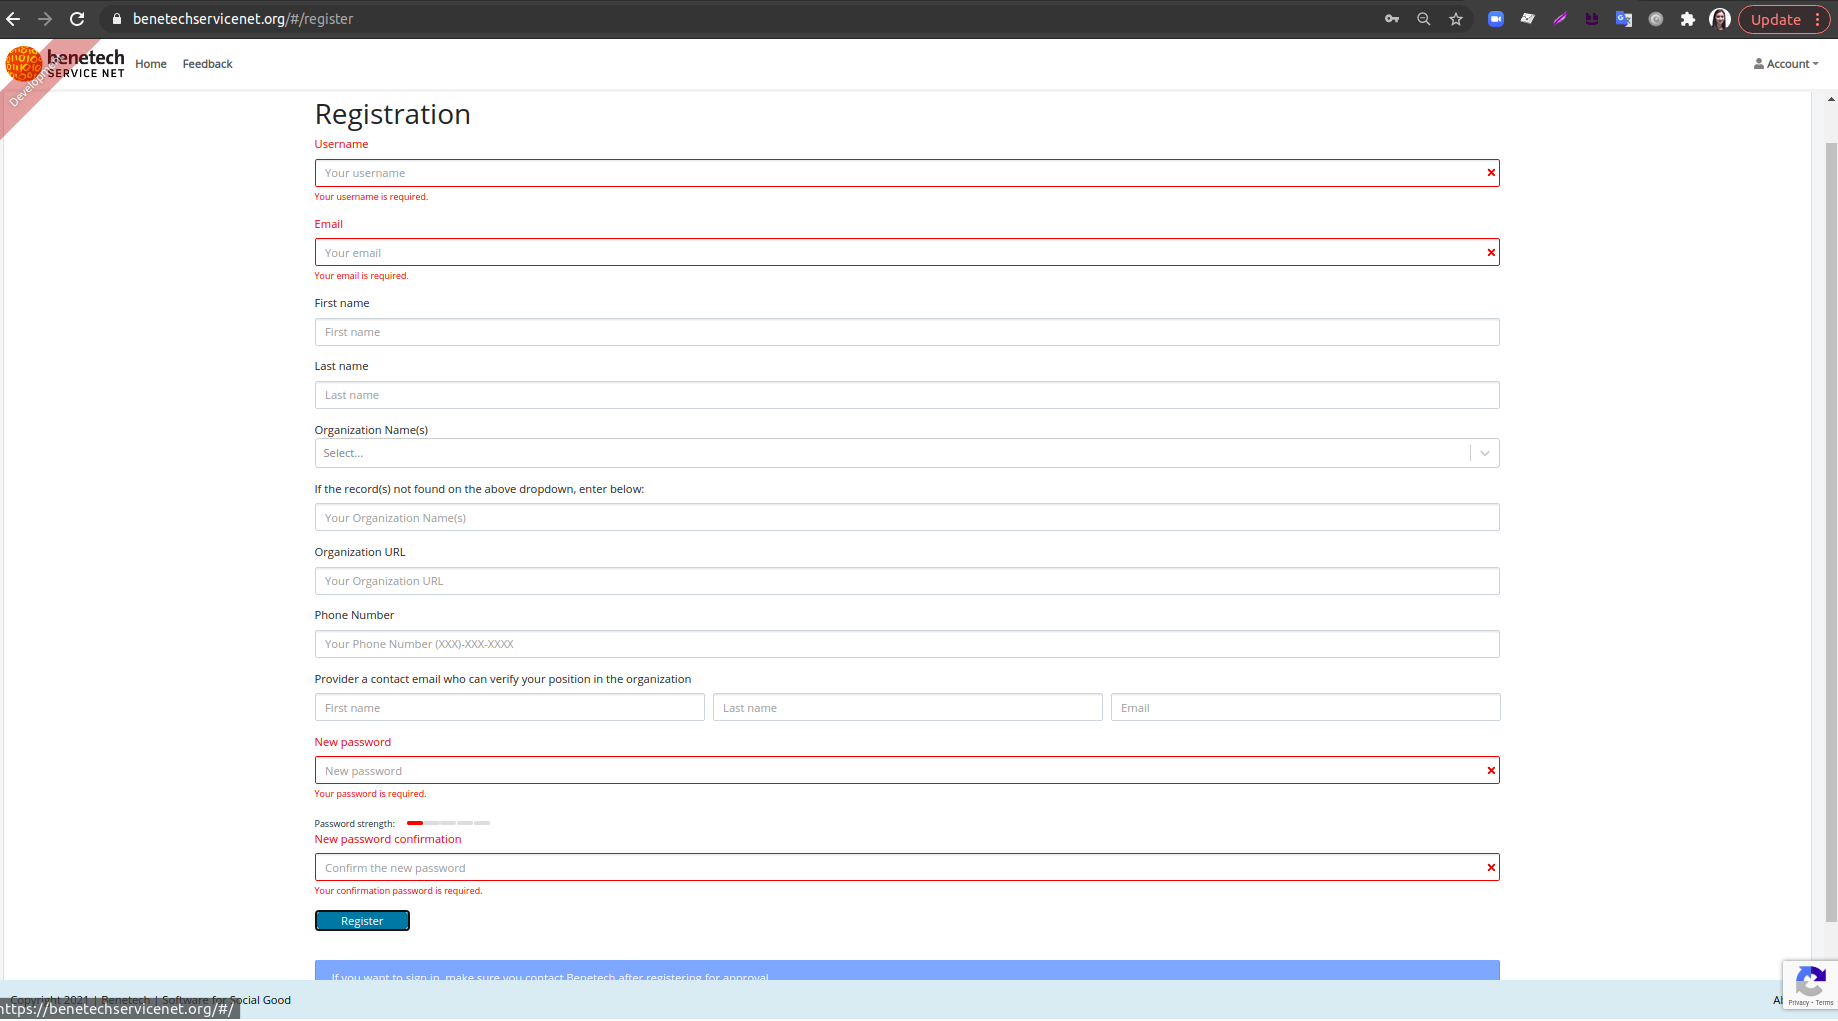Image resolution: width=1838 pixels, height=1021 pixels.
Task: Bookmark the page with the star icon
Action: [x=1456, y=18]
